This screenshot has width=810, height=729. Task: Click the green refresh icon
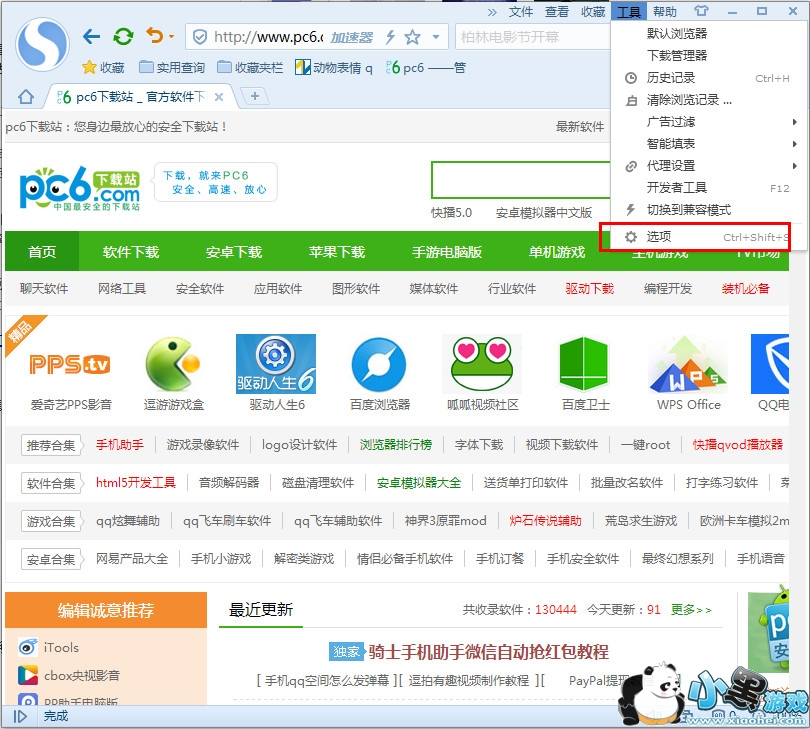tap(123, 36)
